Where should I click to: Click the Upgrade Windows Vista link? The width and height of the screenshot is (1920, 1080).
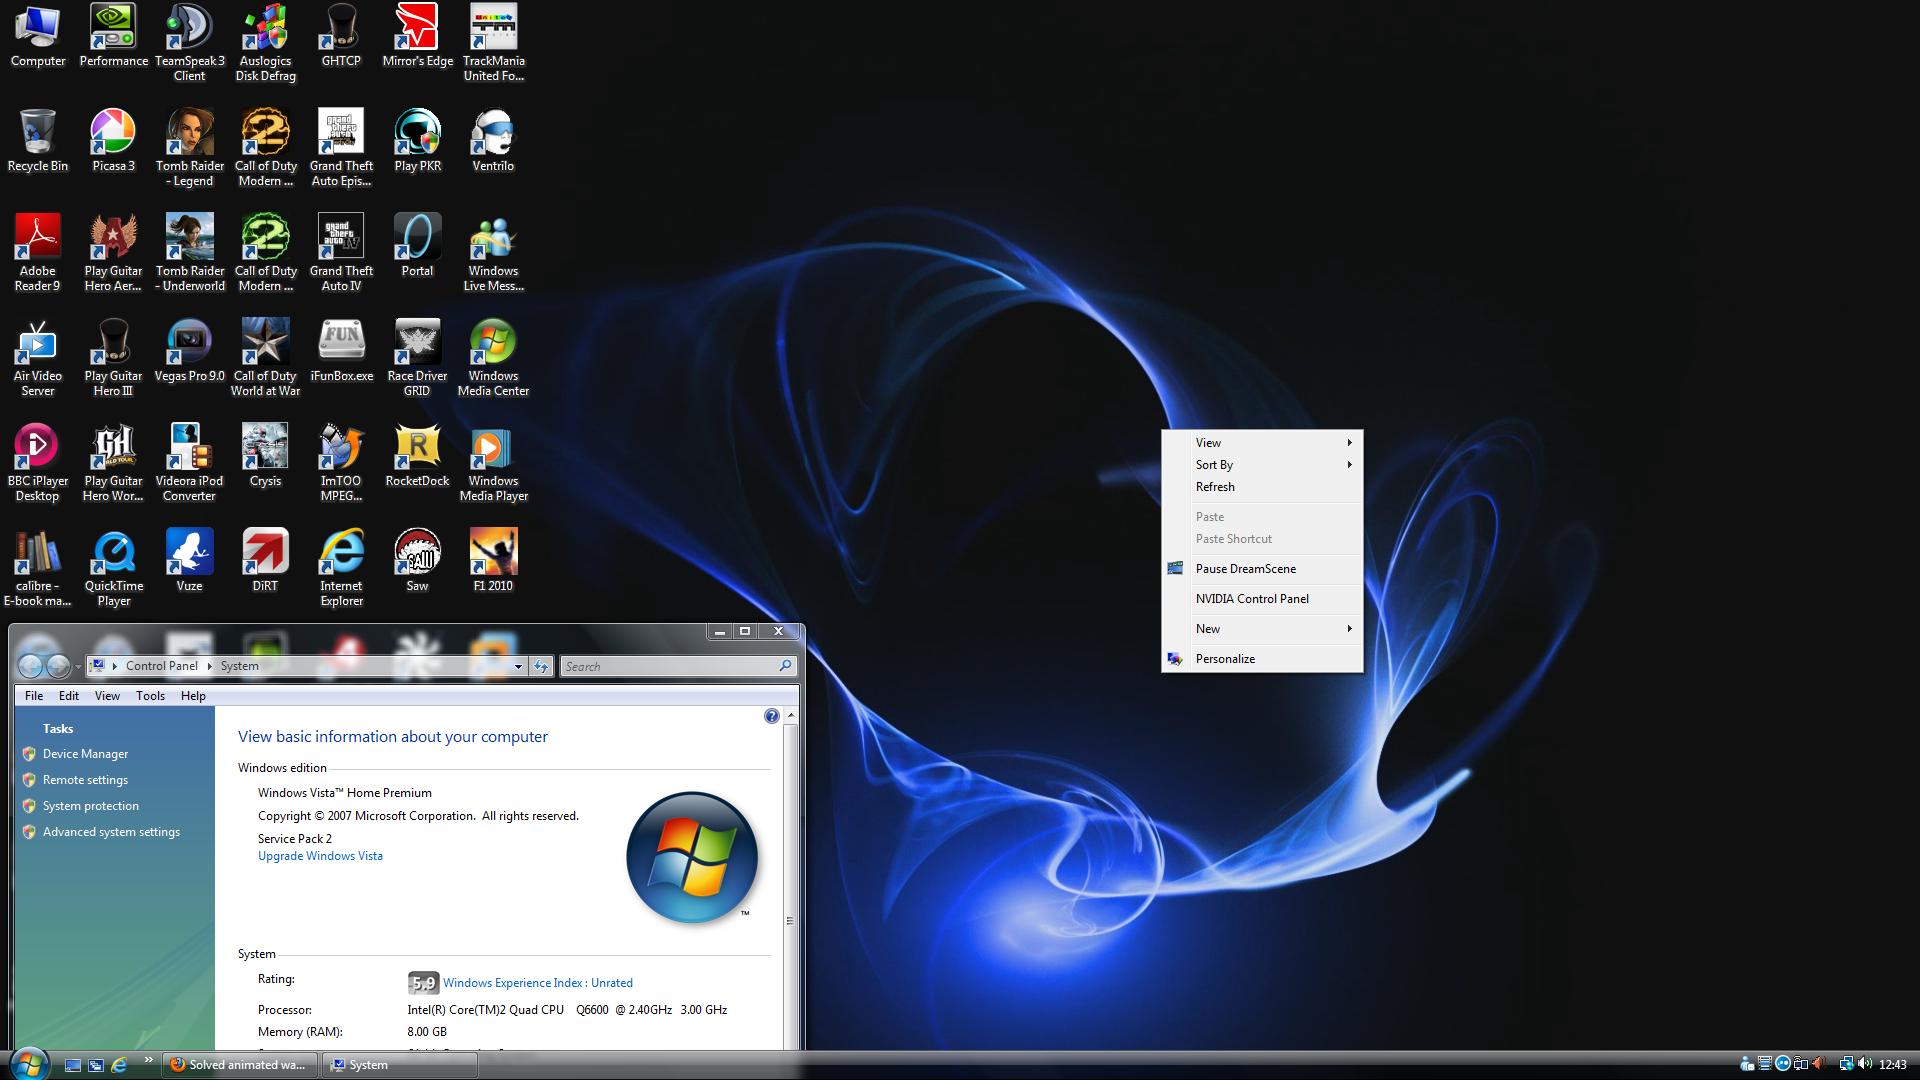pos(320,856)
